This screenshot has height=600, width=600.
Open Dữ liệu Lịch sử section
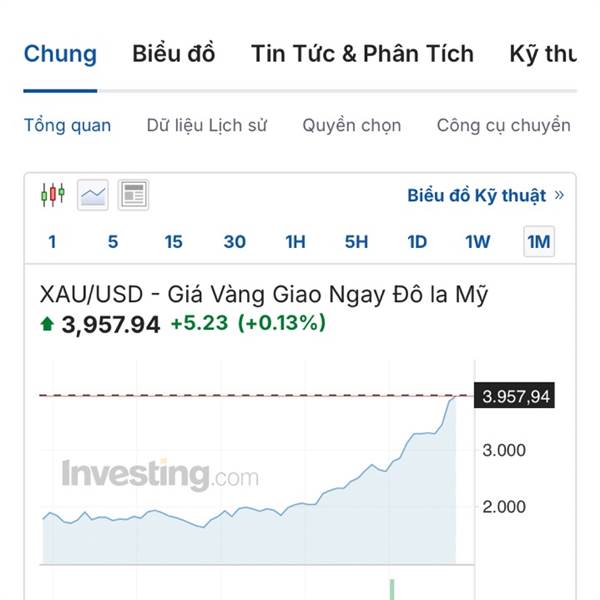click(x=207, y=126)
